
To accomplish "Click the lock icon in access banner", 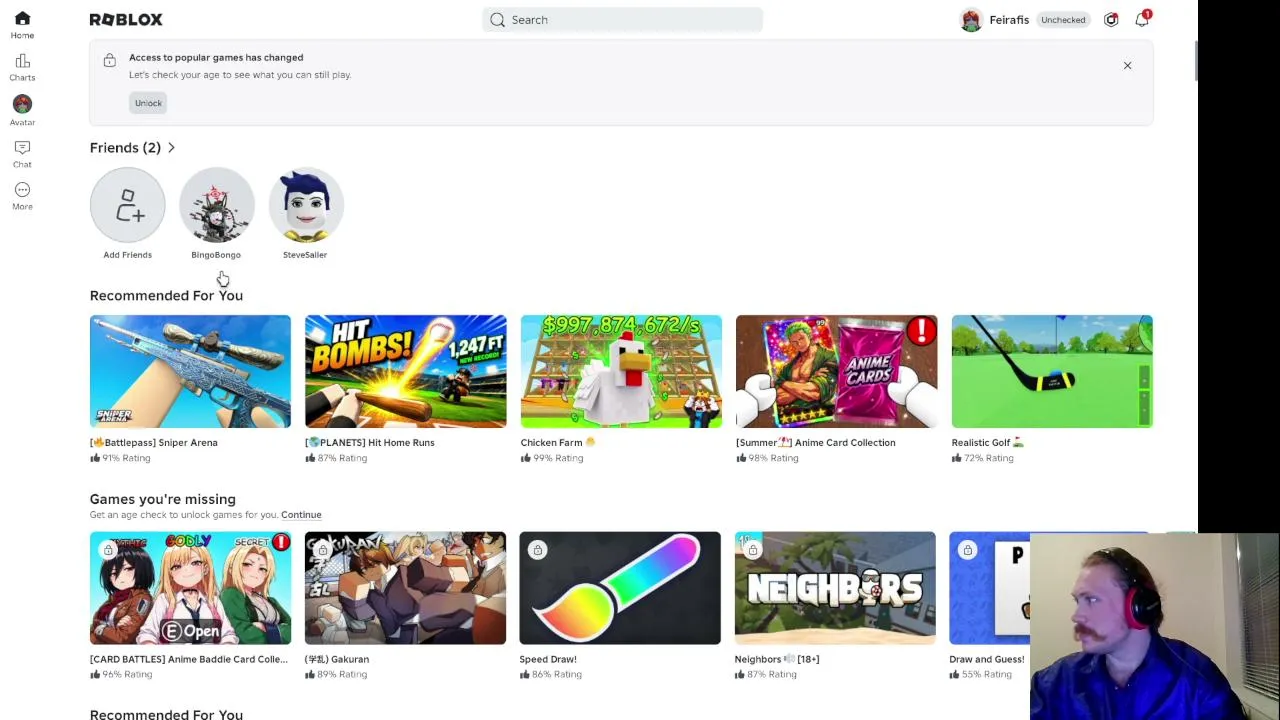I will [109, 61].
